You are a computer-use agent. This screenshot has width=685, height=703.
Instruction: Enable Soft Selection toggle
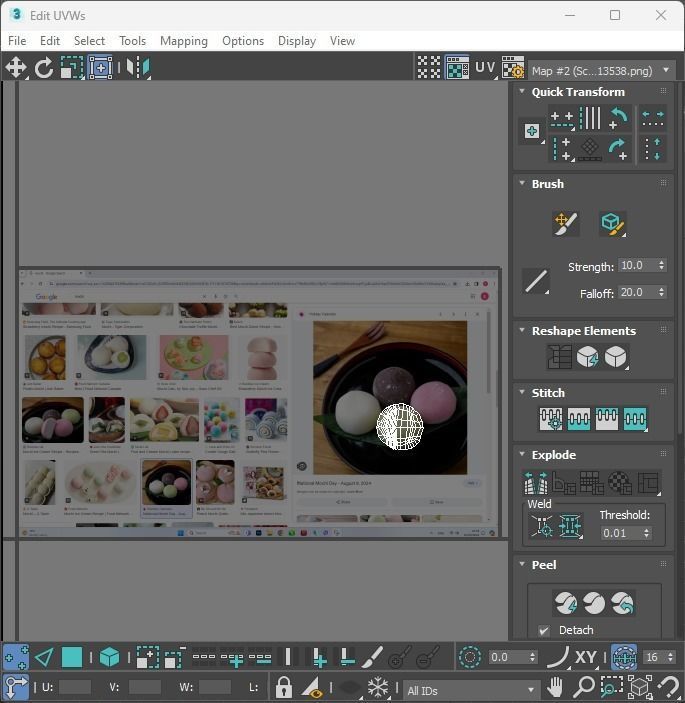click(470, 657)
